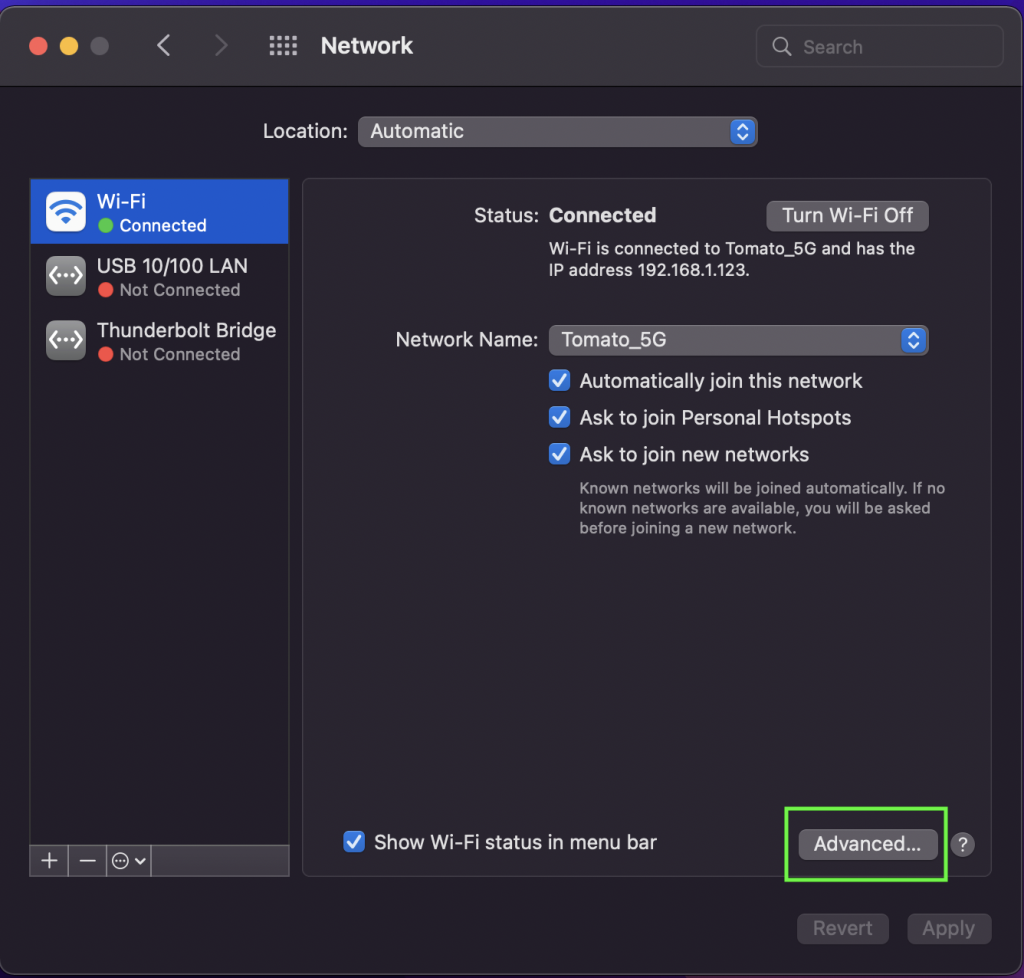Show all preferences grid icon
1024x978 pixels.
(283, 46)
